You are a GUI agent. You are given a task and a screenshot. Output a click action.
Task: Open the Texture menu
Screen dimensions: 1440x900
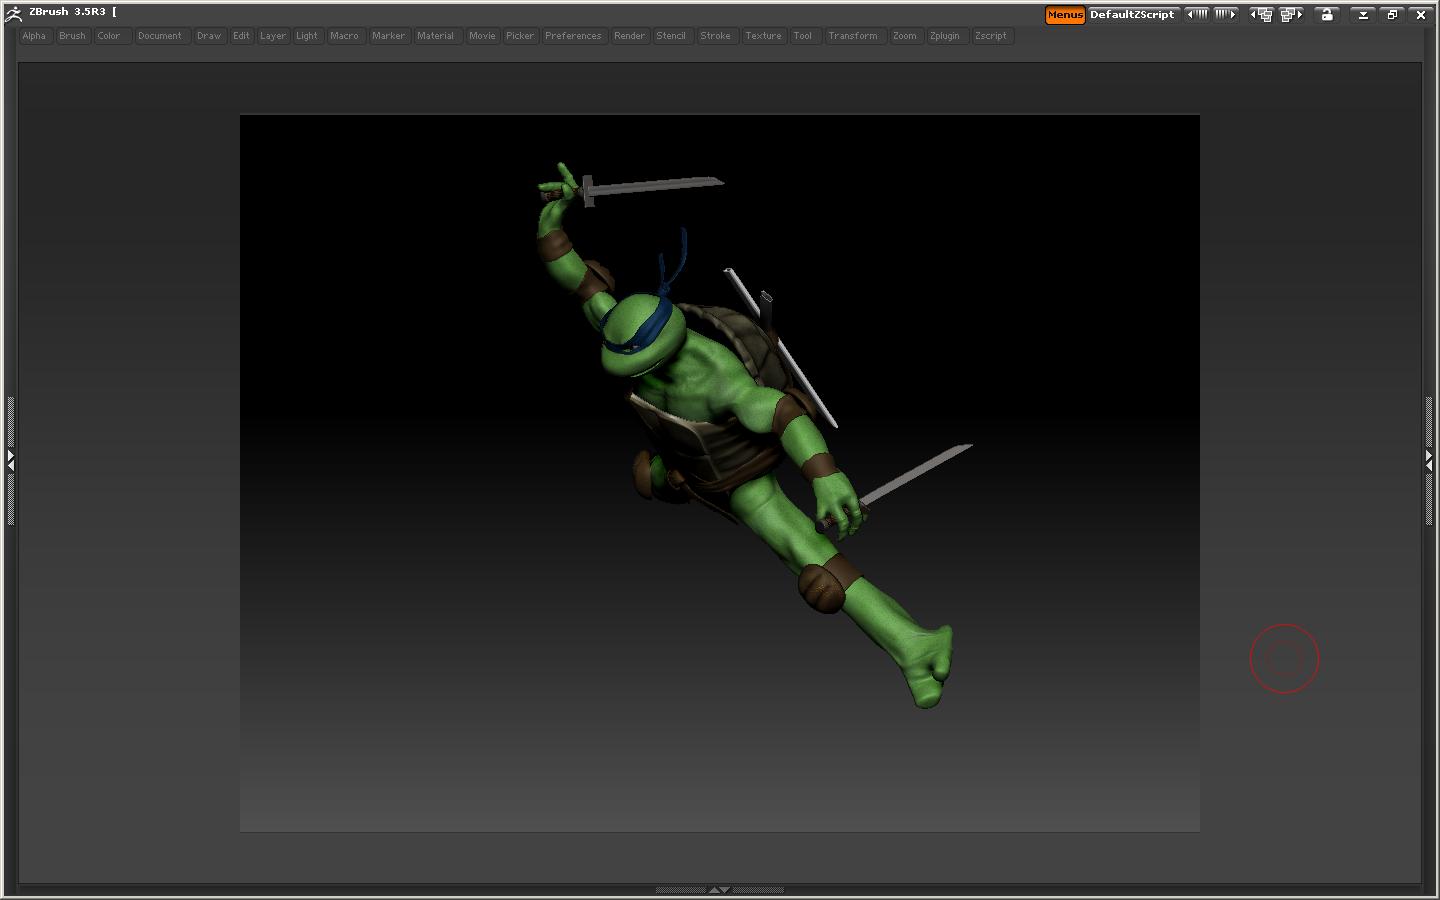763,36
